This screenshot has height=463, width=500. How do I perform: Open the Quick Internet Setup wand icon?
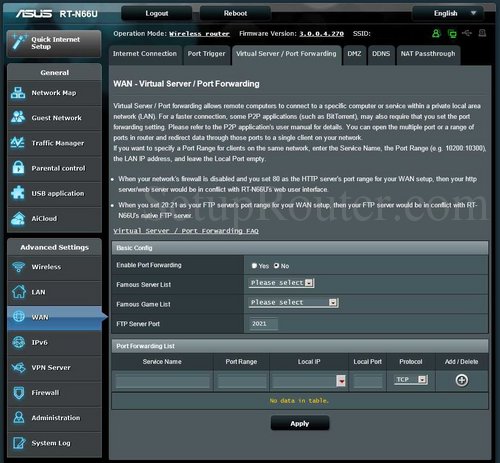(x=19, y=42)
